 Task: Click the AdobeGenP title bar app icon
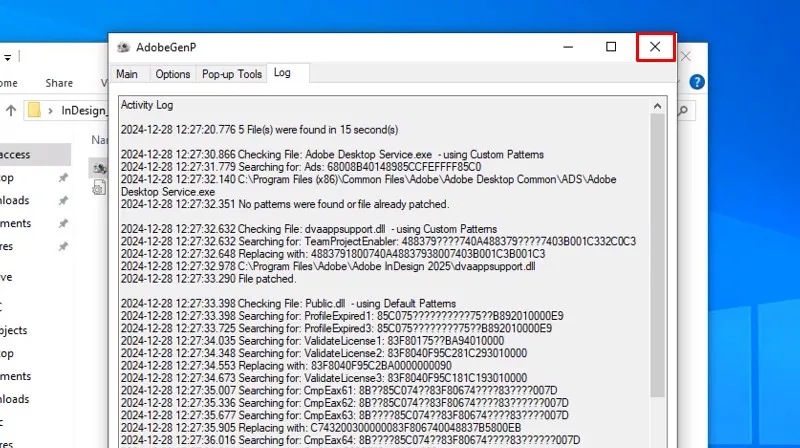click(123, 47)
